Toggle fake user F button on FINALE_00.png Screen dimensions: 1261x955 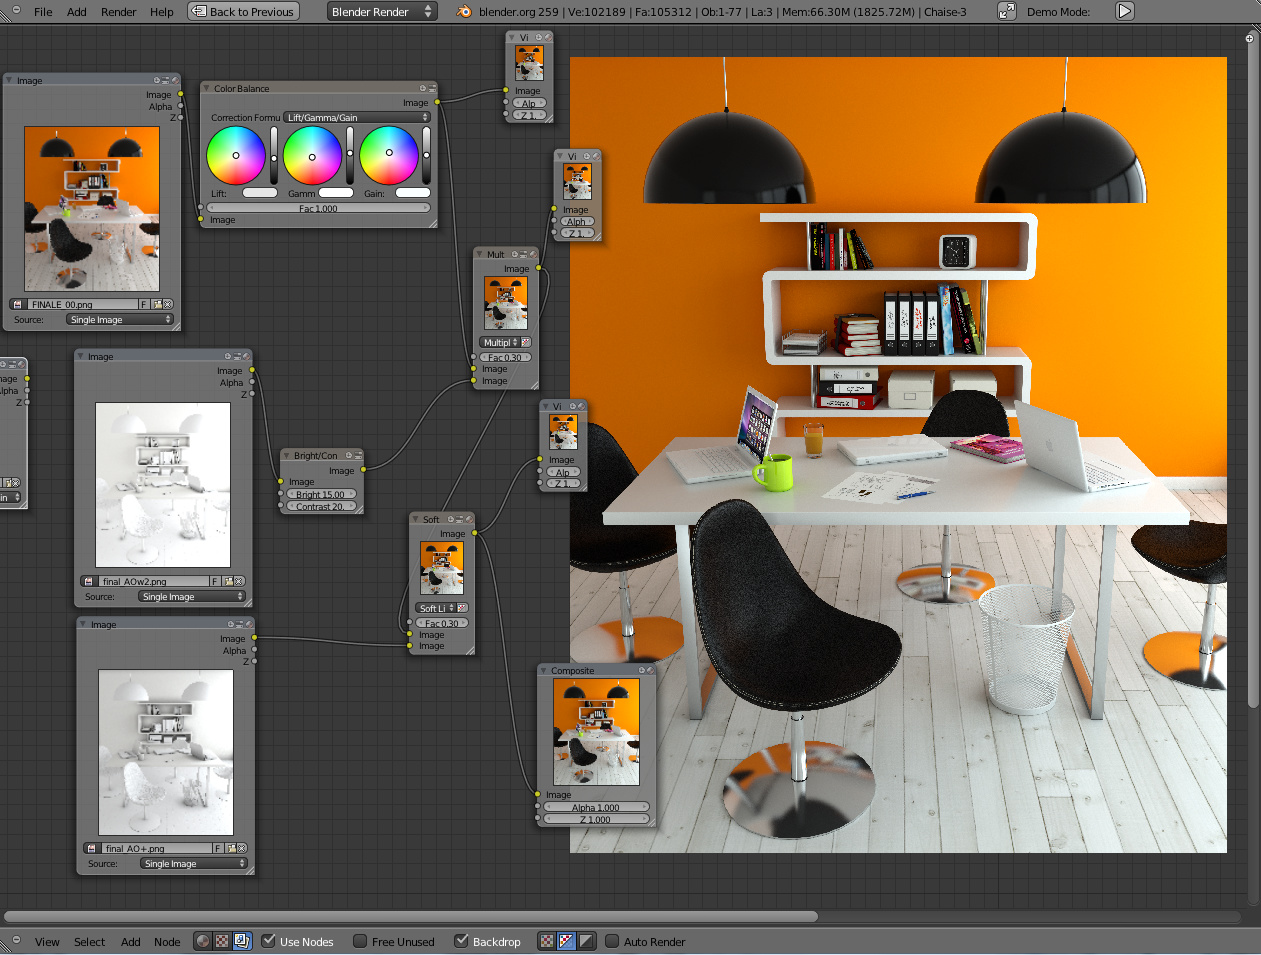pyautogui.click(x=144, y=304)
